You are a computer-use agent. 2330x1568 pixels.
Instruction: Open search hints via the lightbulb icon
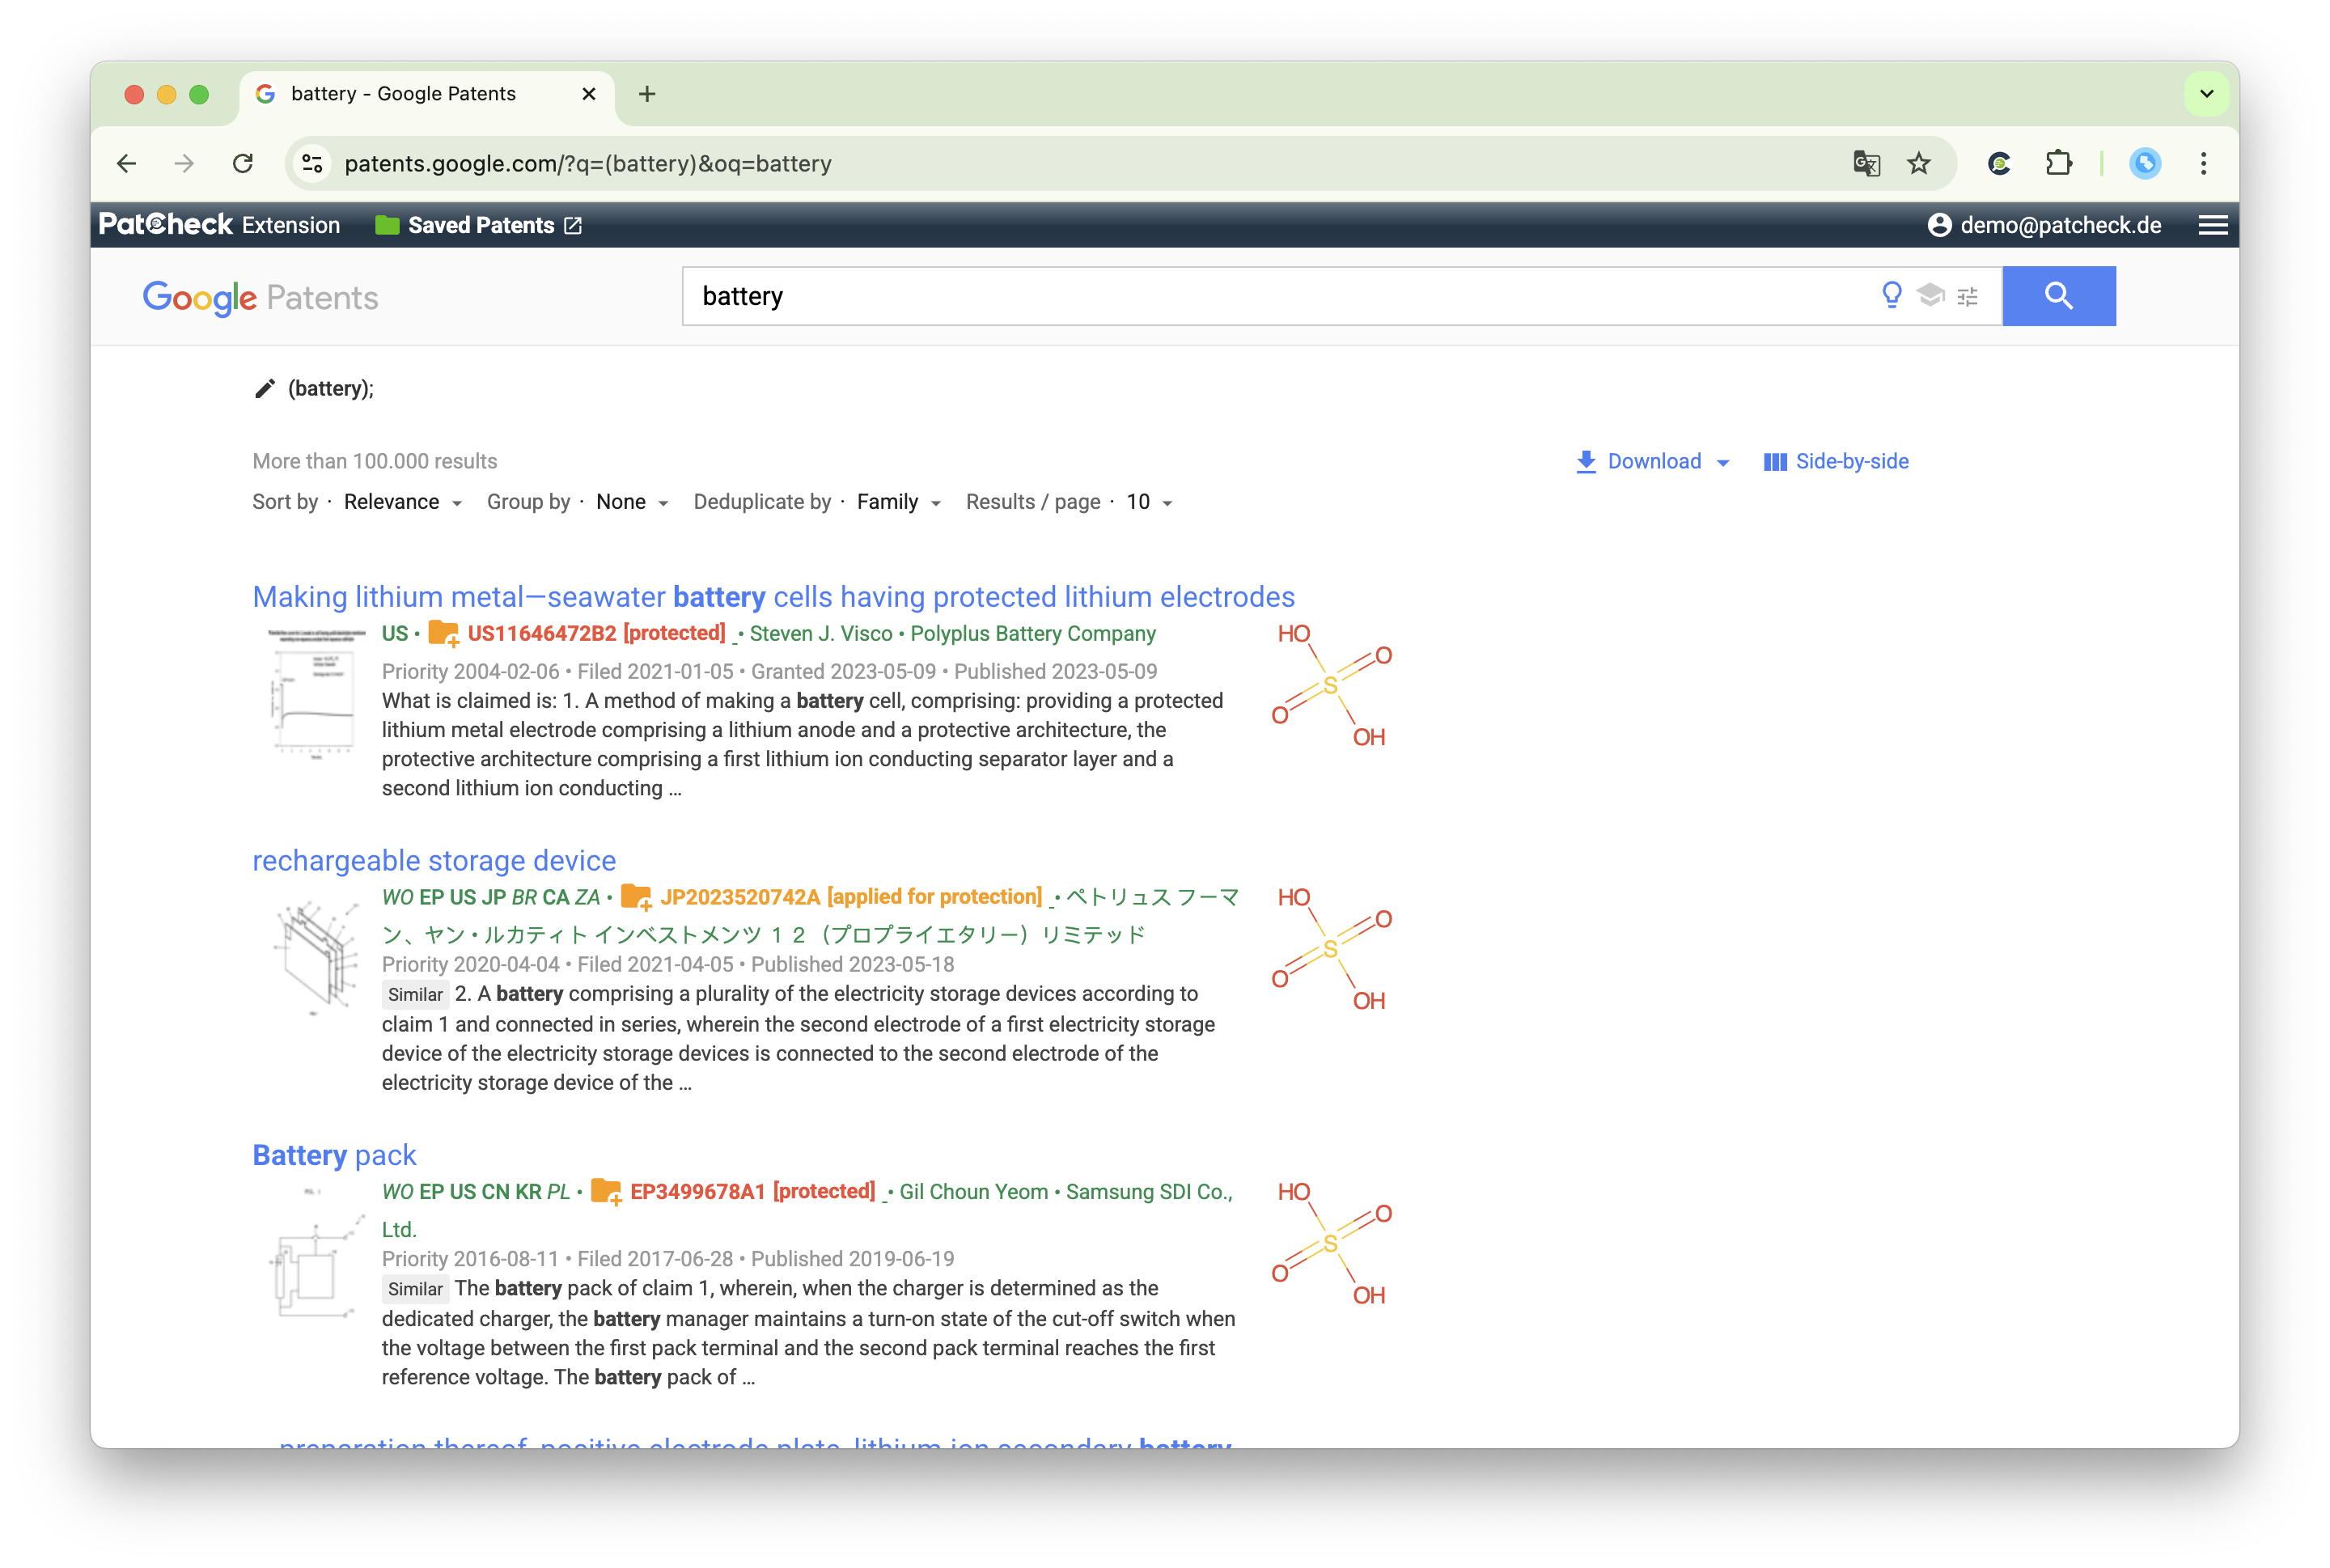point(1891,296)
